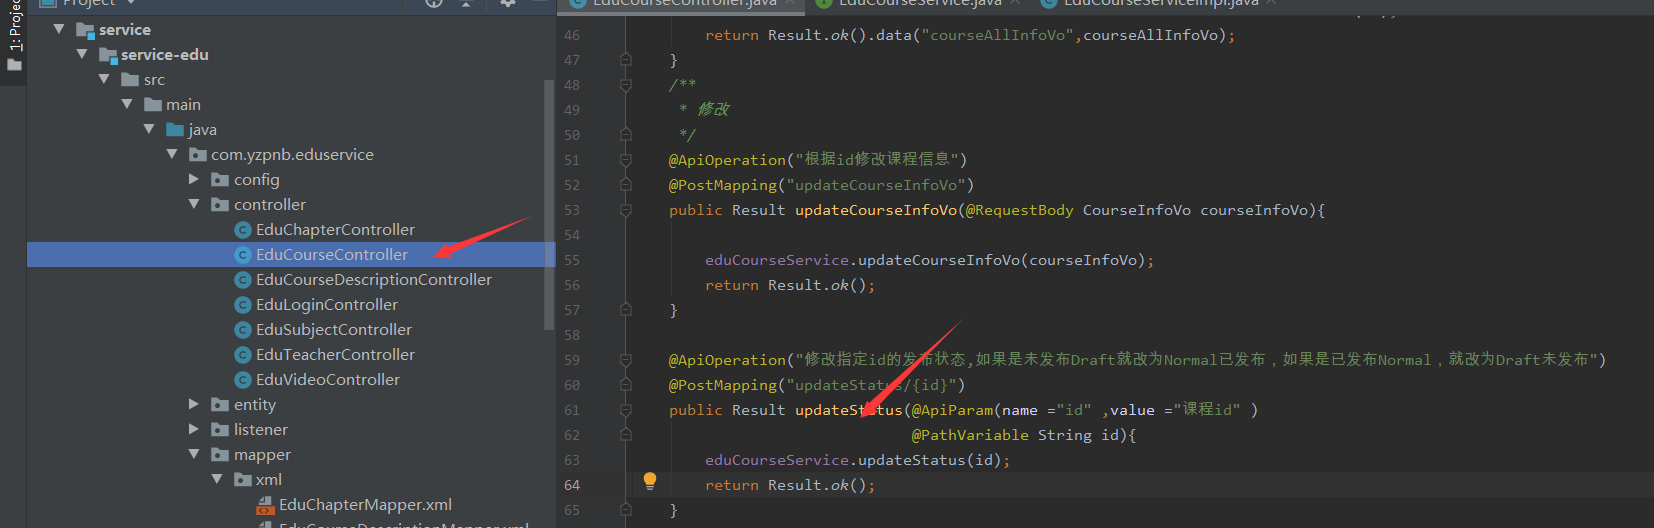Select EduCourseDescriptionController in the tree

[x=374, y=280]
